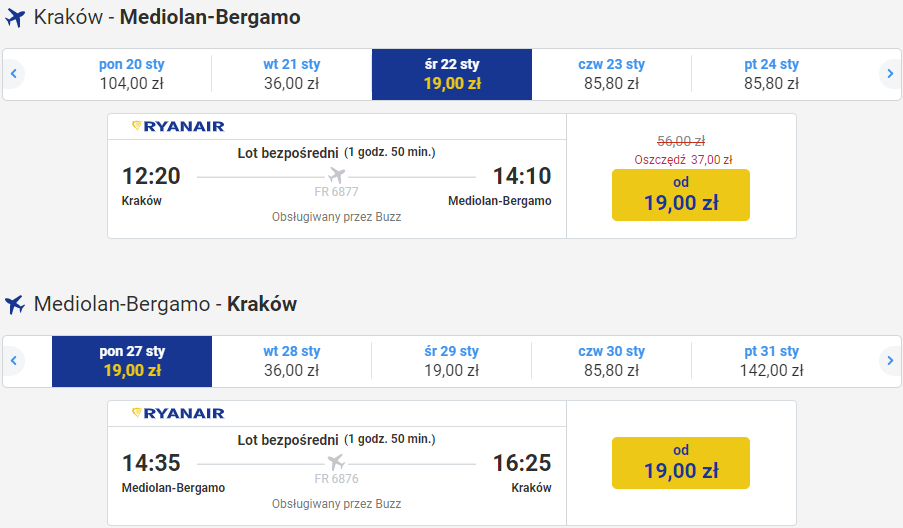Image resolution: width=903 pixels, height=528 pixels.
Task: Select return date wt 28 sty
Action: tap(292, 360)
